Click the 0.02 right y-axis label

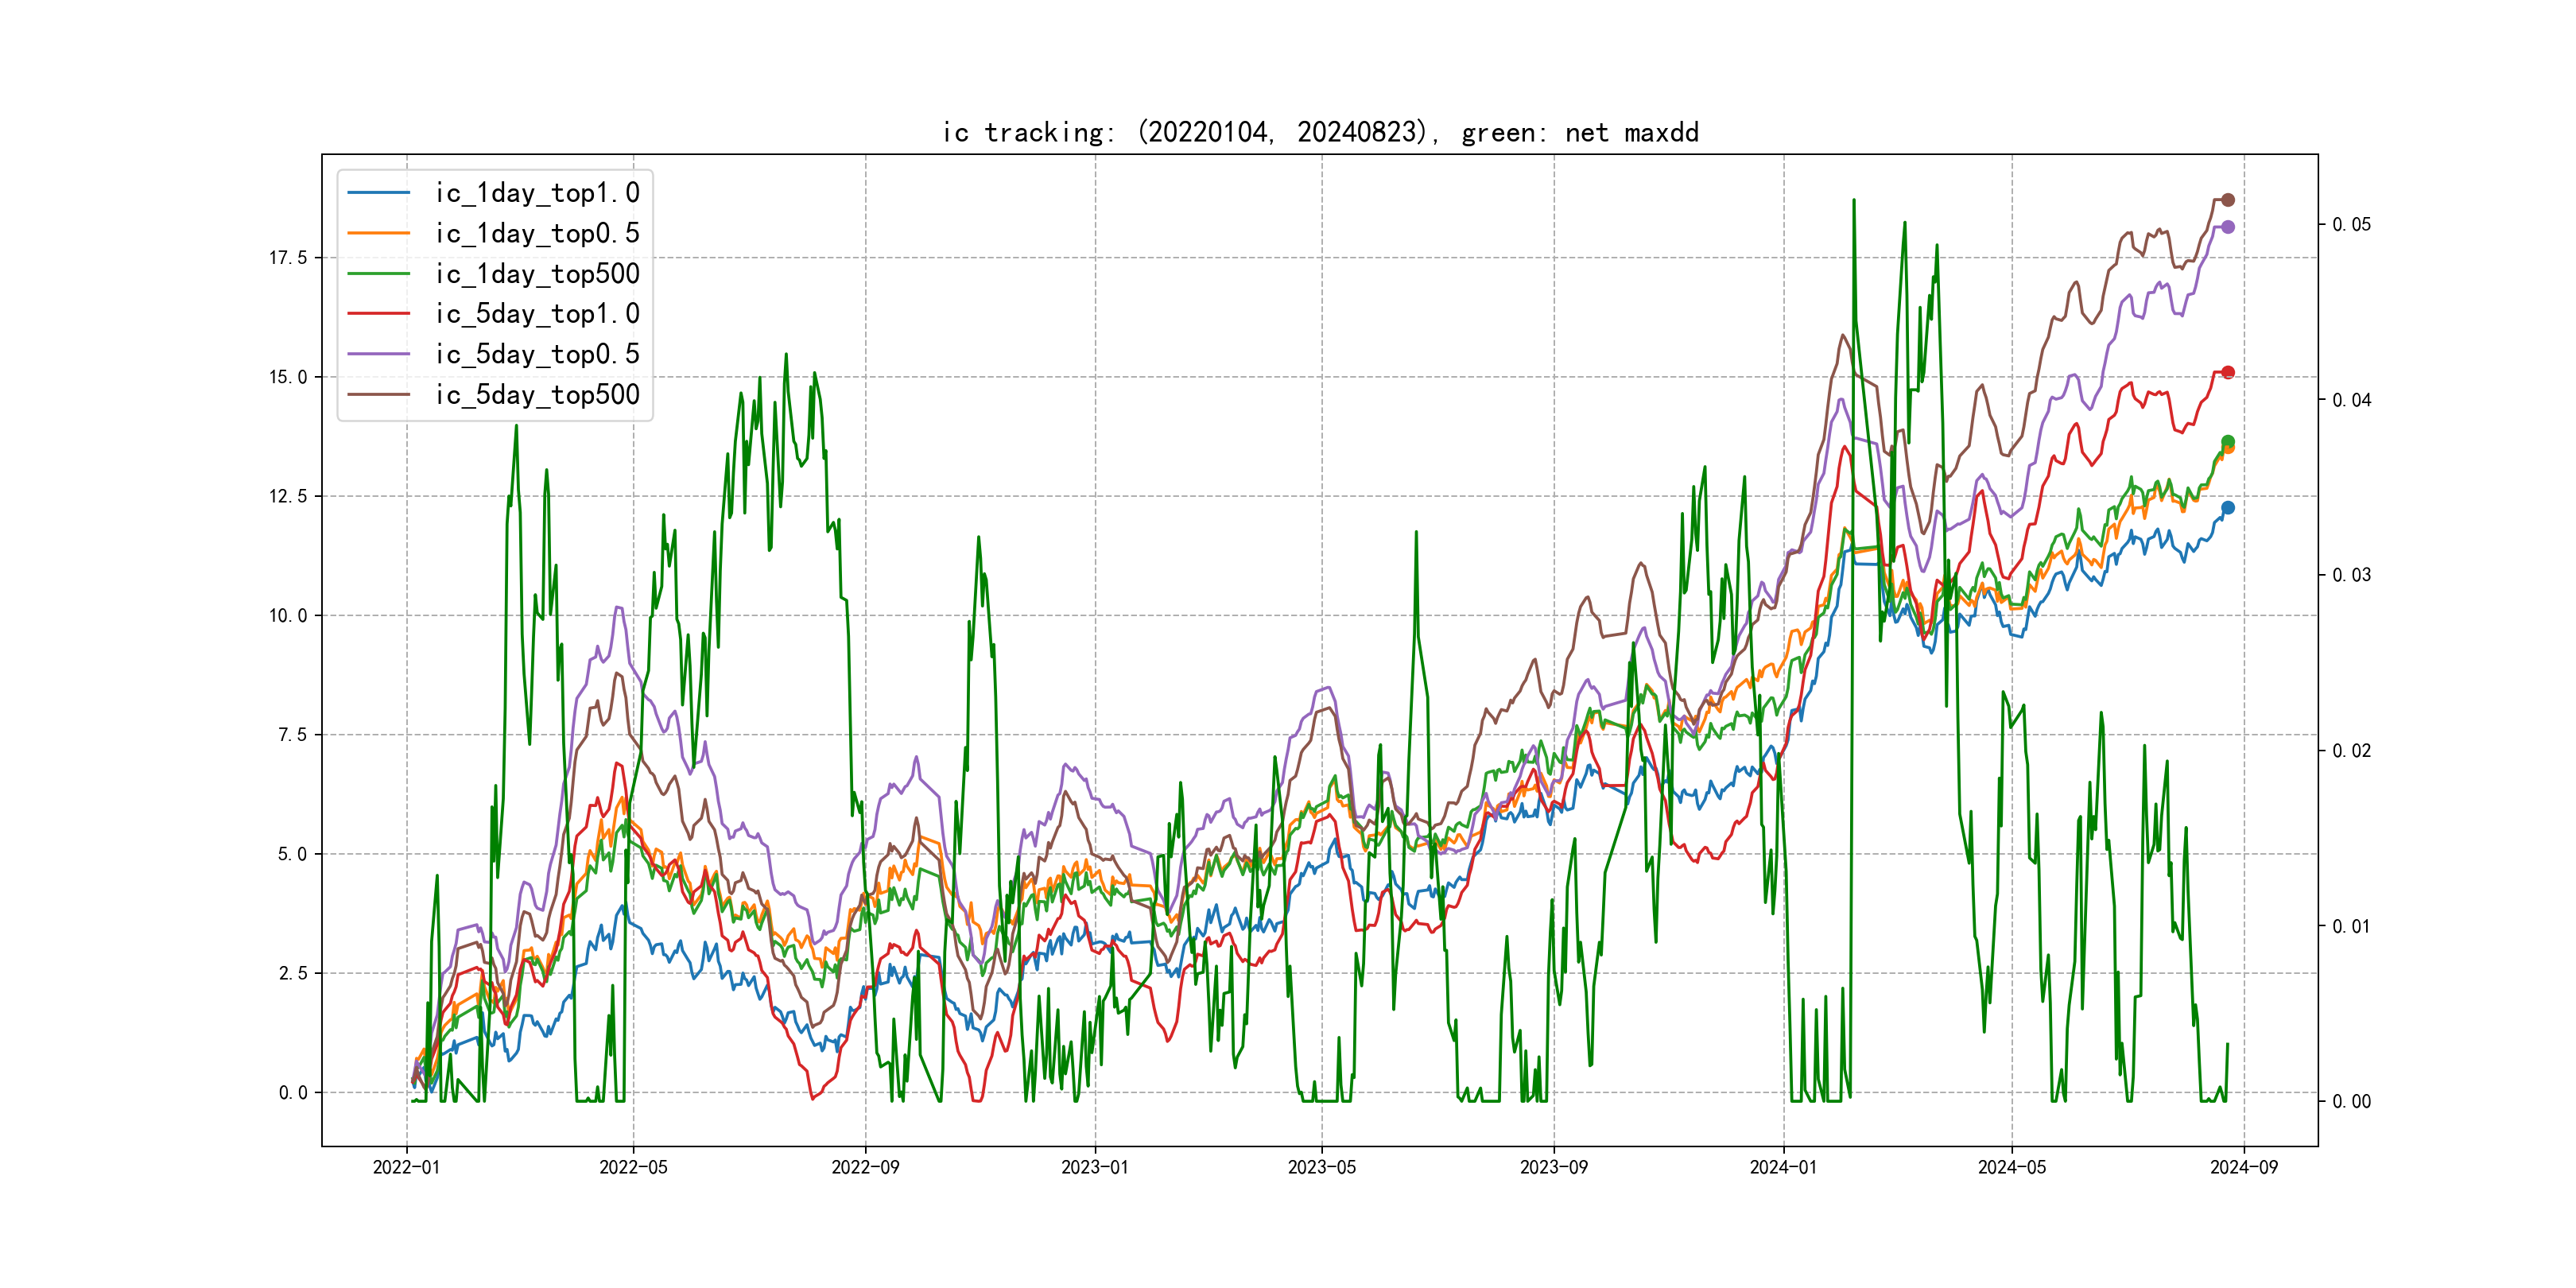[2351, 751]
